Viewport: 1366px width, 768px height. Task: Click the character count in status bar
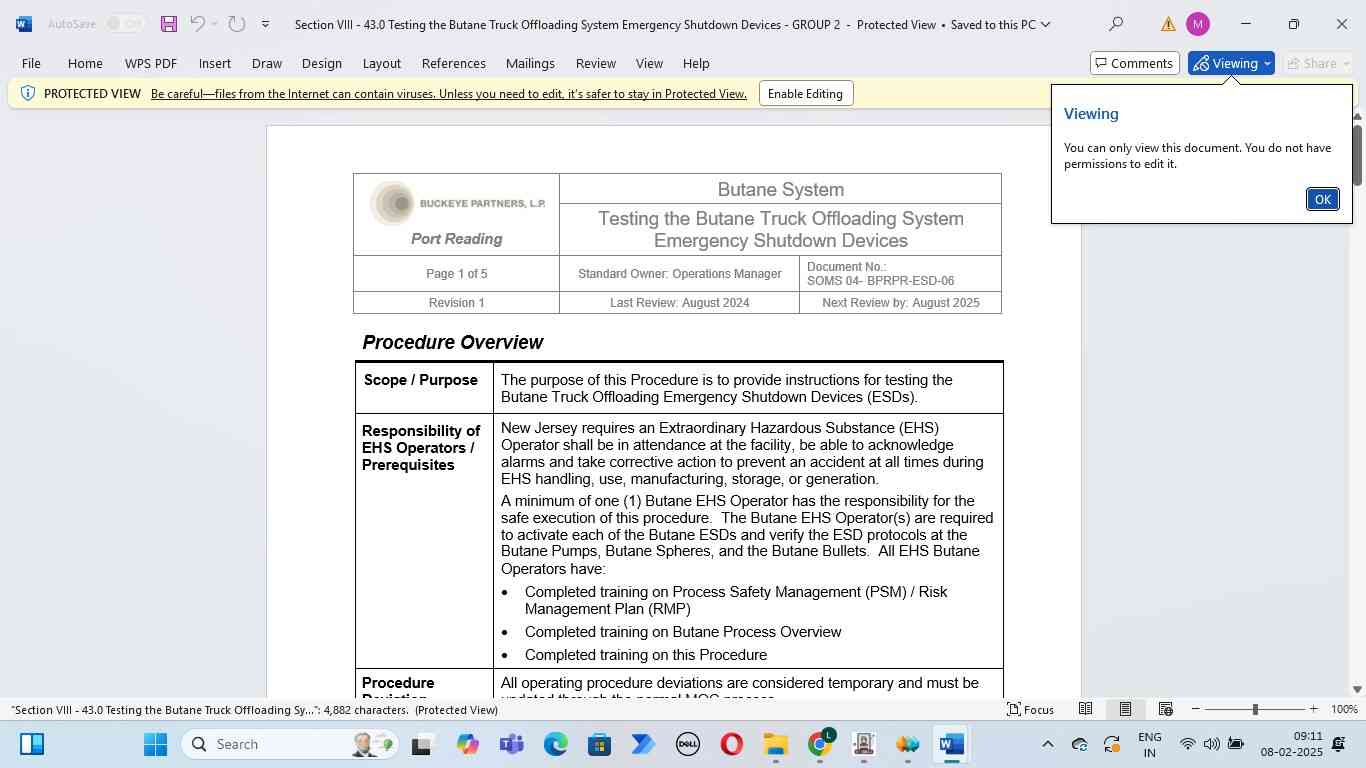[365, 710]
